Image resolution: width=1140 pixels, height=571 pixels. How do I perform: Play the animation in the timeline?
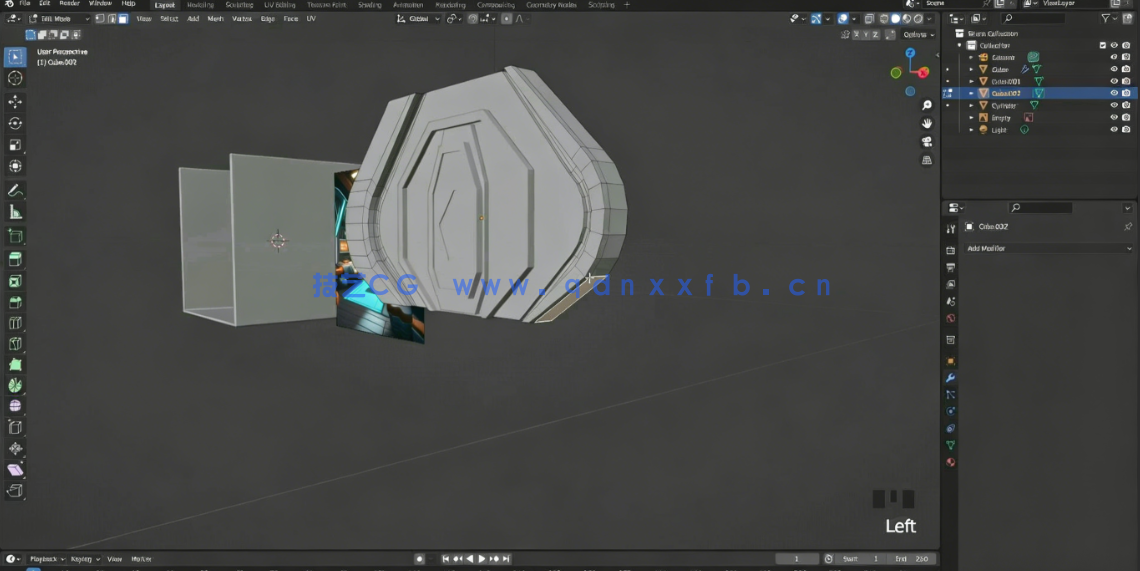click(x=481, y=559)
